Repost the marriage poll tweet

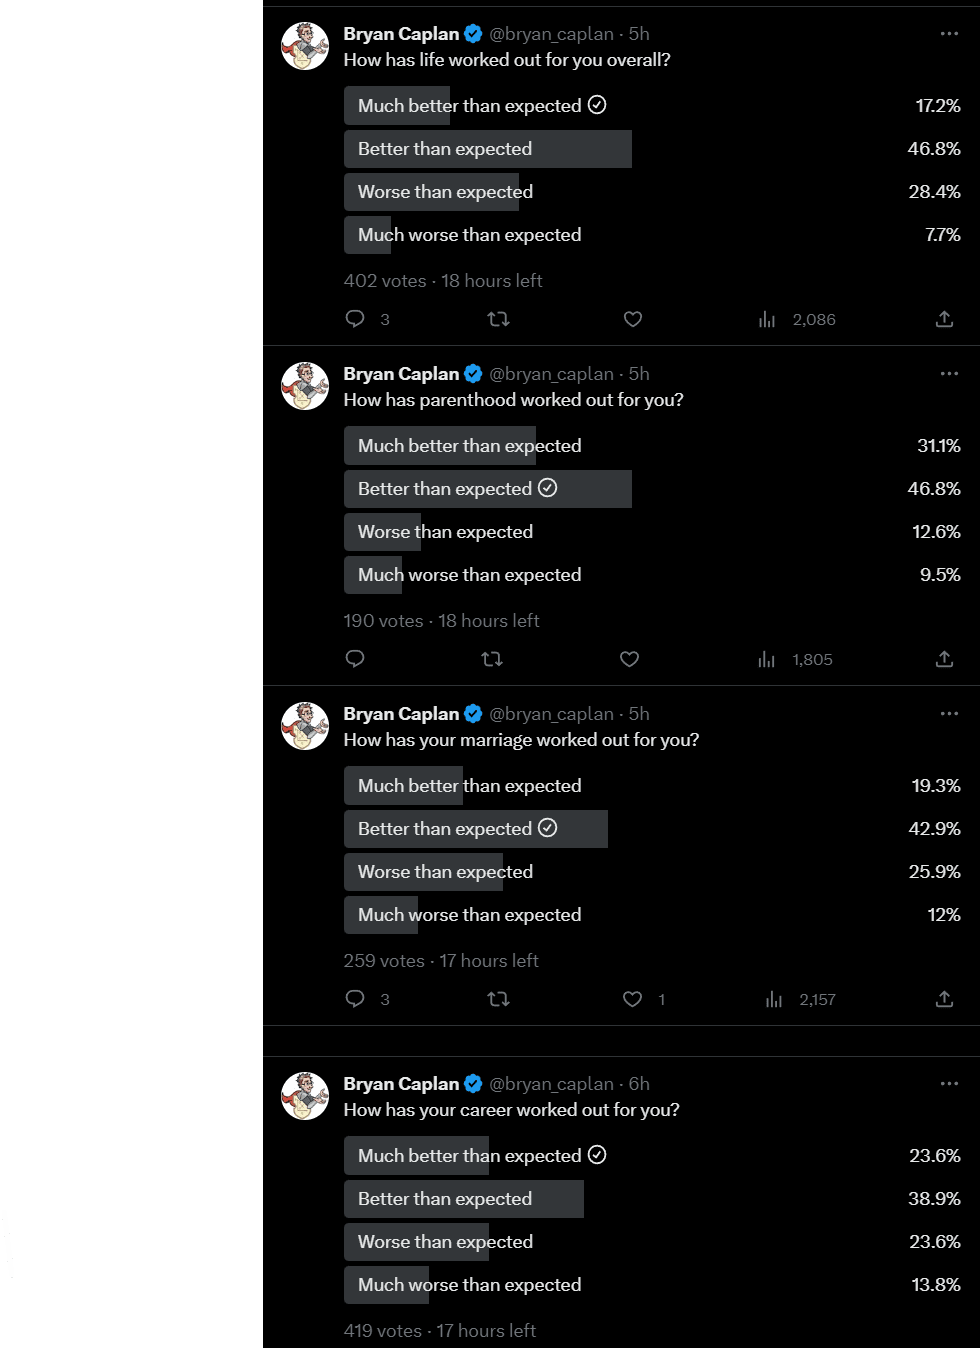click(498, 999)
